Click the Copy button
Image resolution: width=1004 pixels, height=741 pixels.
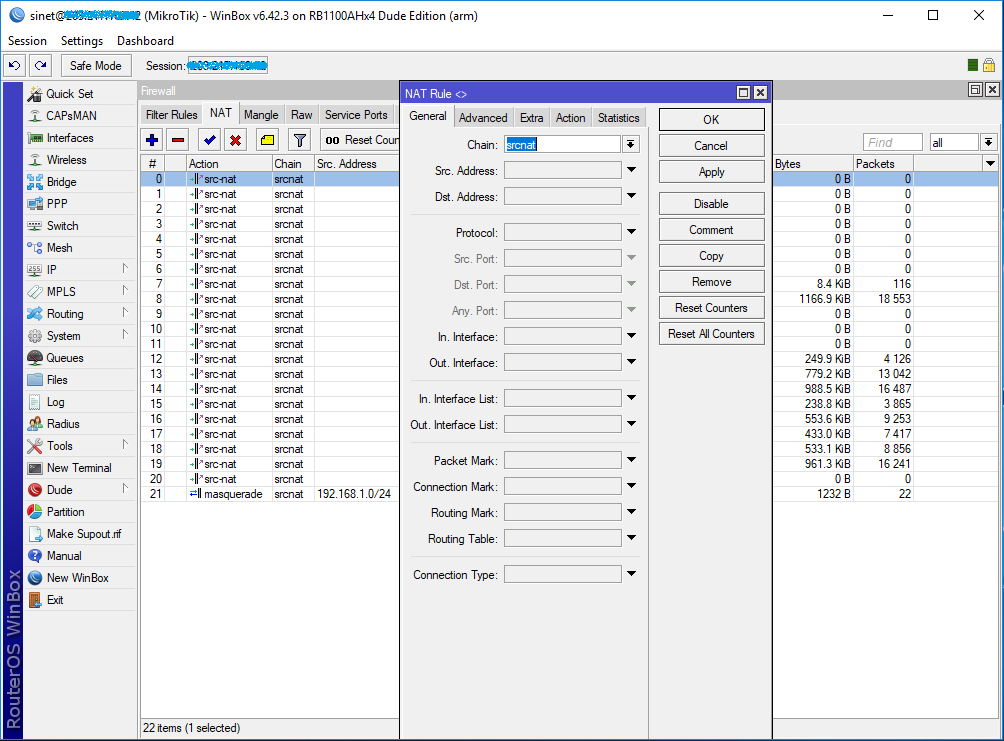[x=711, y=256]
